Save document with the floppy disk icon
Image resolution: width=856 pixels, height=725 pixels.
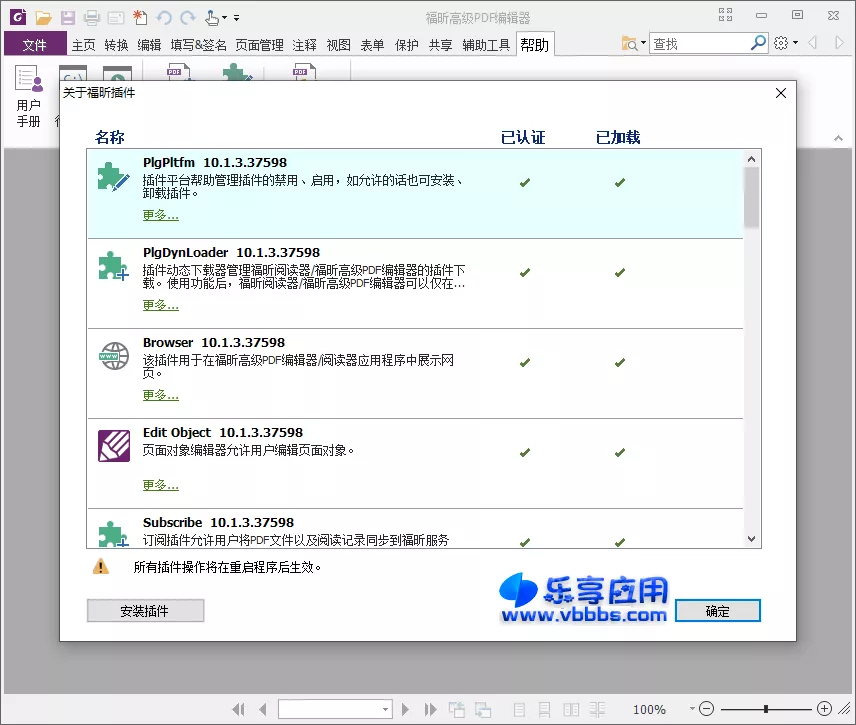68,18
